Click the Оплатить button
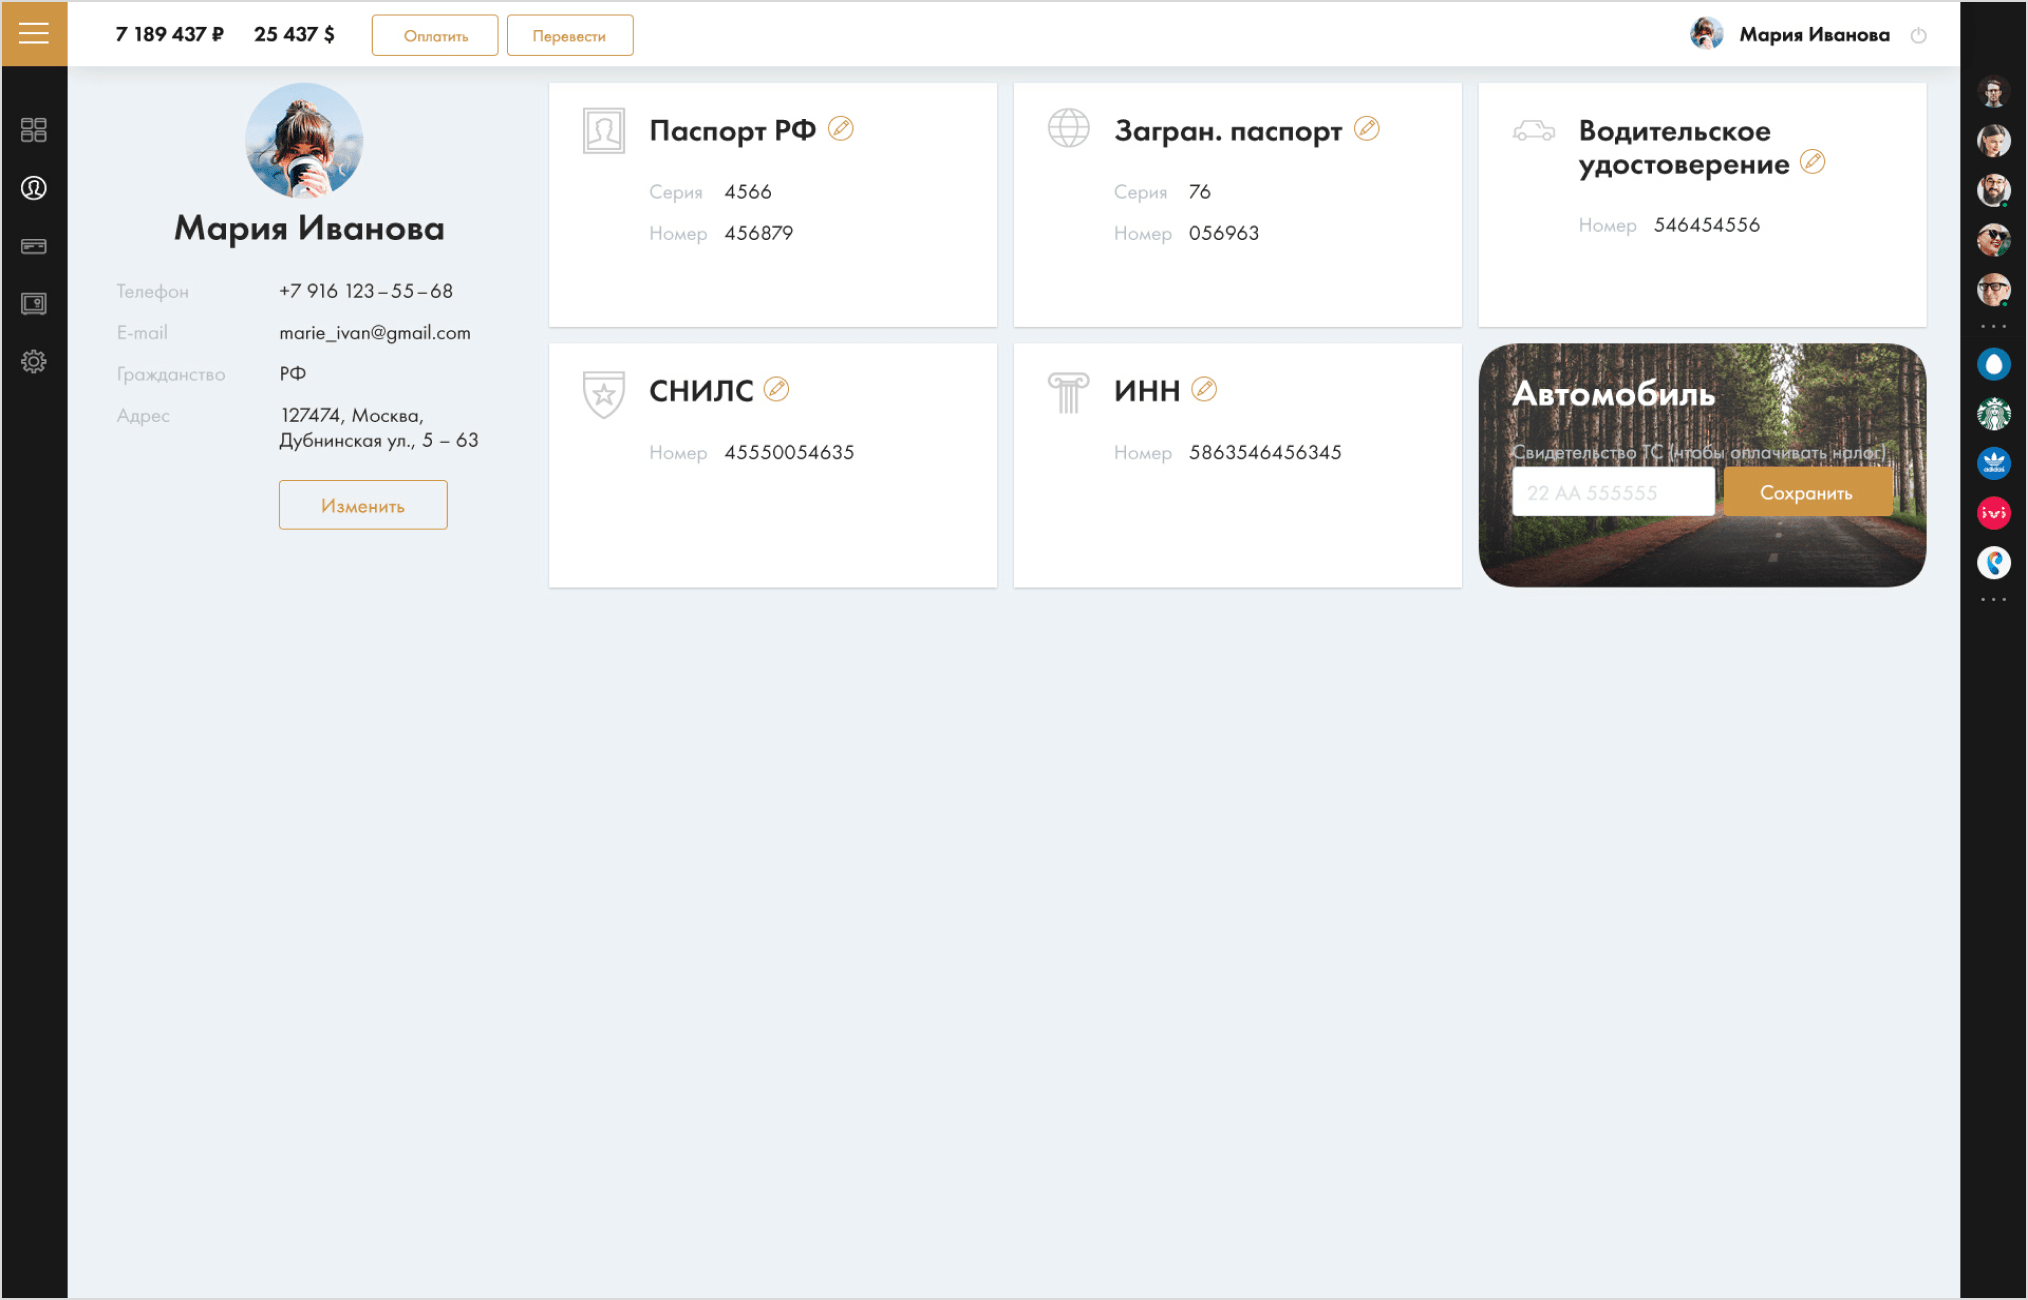 coord(435,35)
